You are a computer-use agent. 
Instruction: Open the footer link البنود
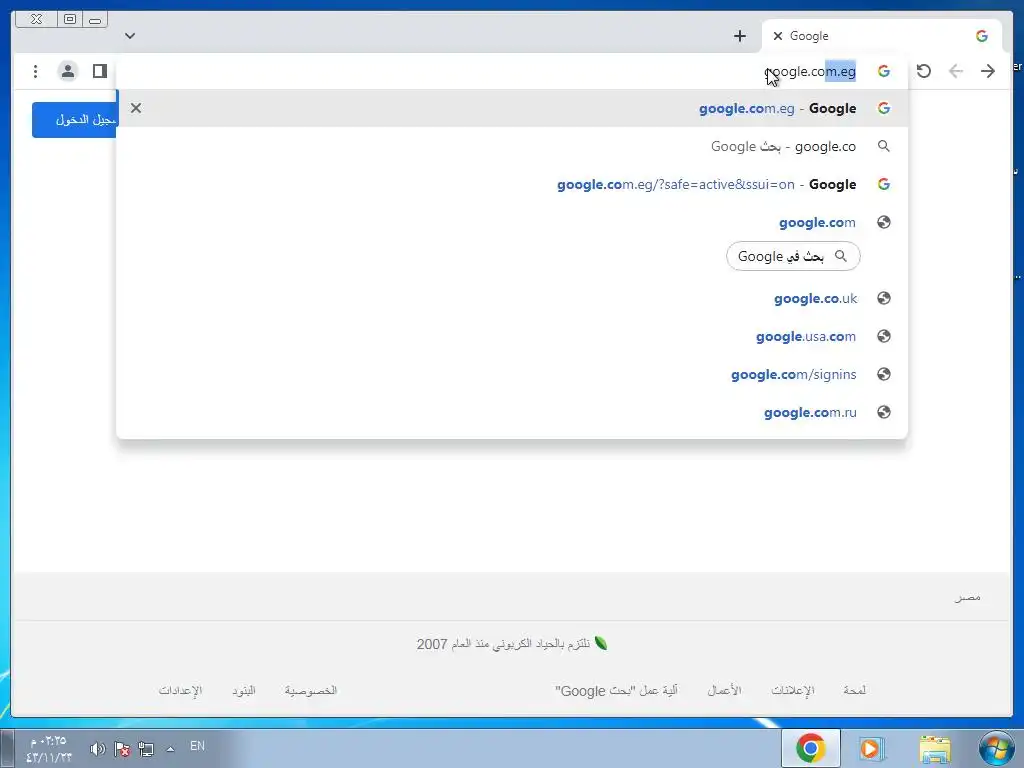244,690
